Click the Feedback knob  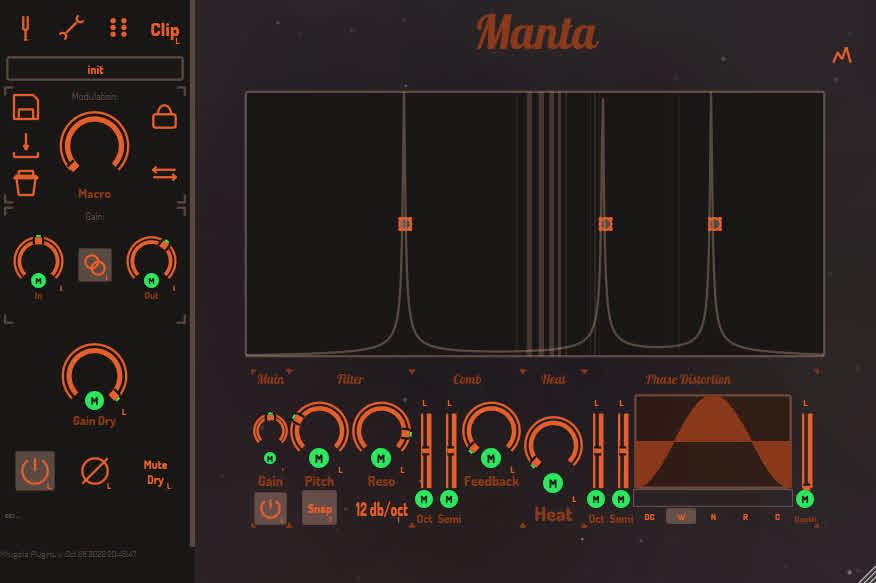[x=491, y=429]
